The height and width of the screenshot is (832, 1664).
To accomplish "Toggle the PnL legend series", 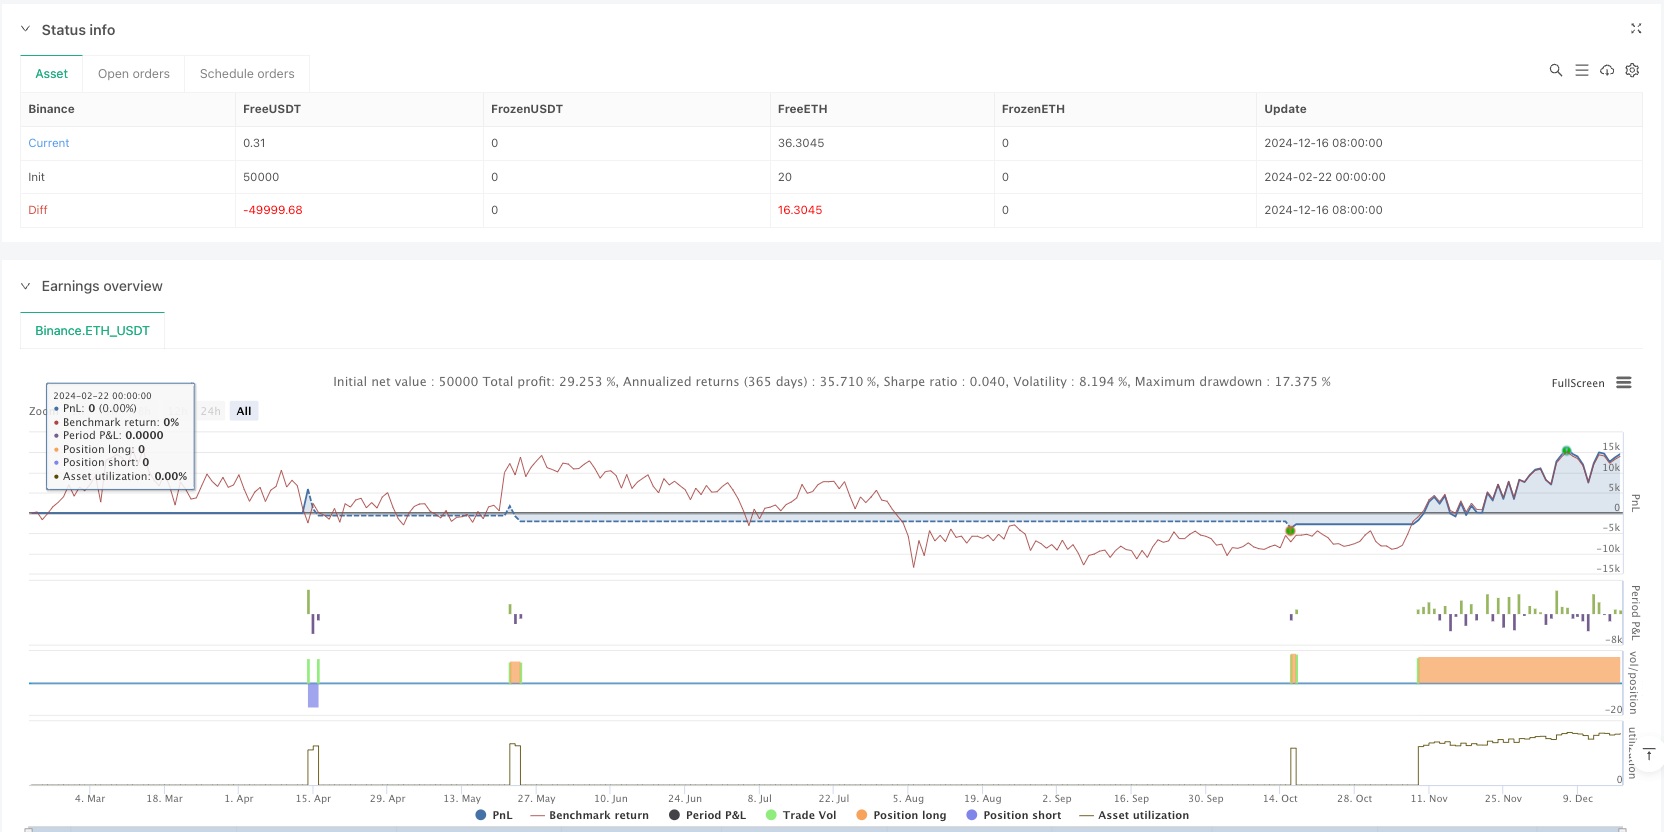I will (x=494, y=815).
